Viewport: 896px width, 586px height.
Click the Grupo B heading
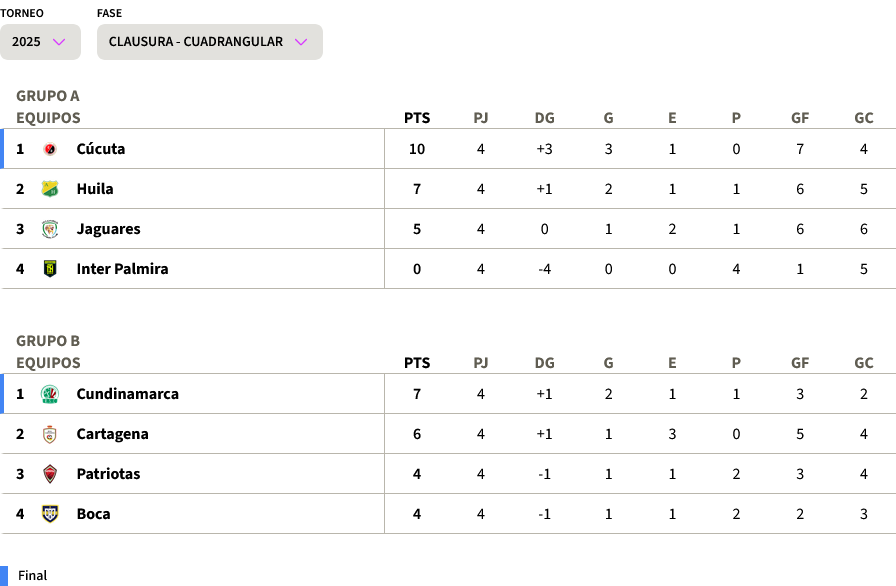[x=48, y=341]
